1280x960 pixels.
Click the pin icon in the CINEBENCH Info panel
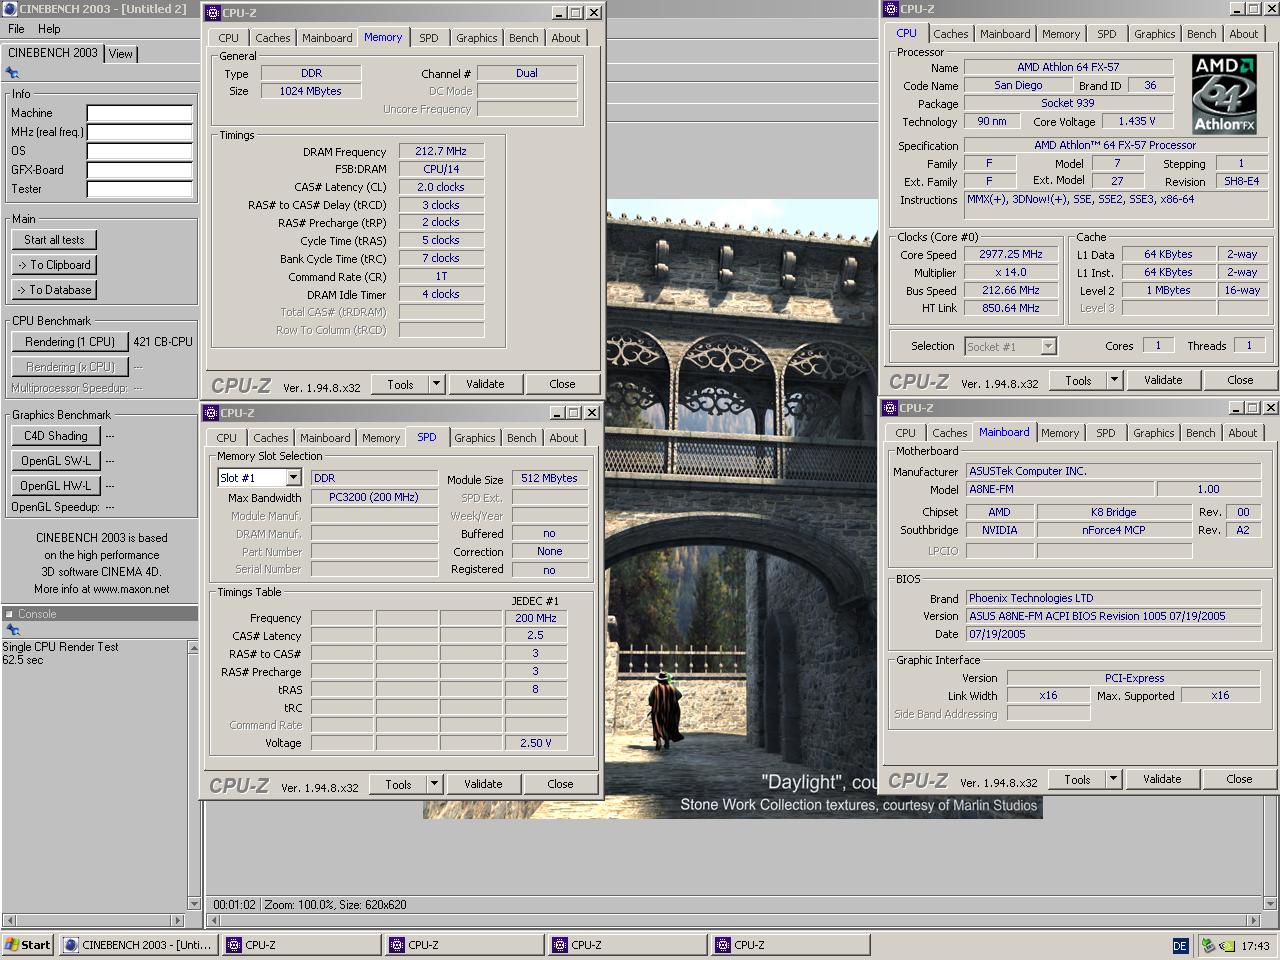[12, 73]
